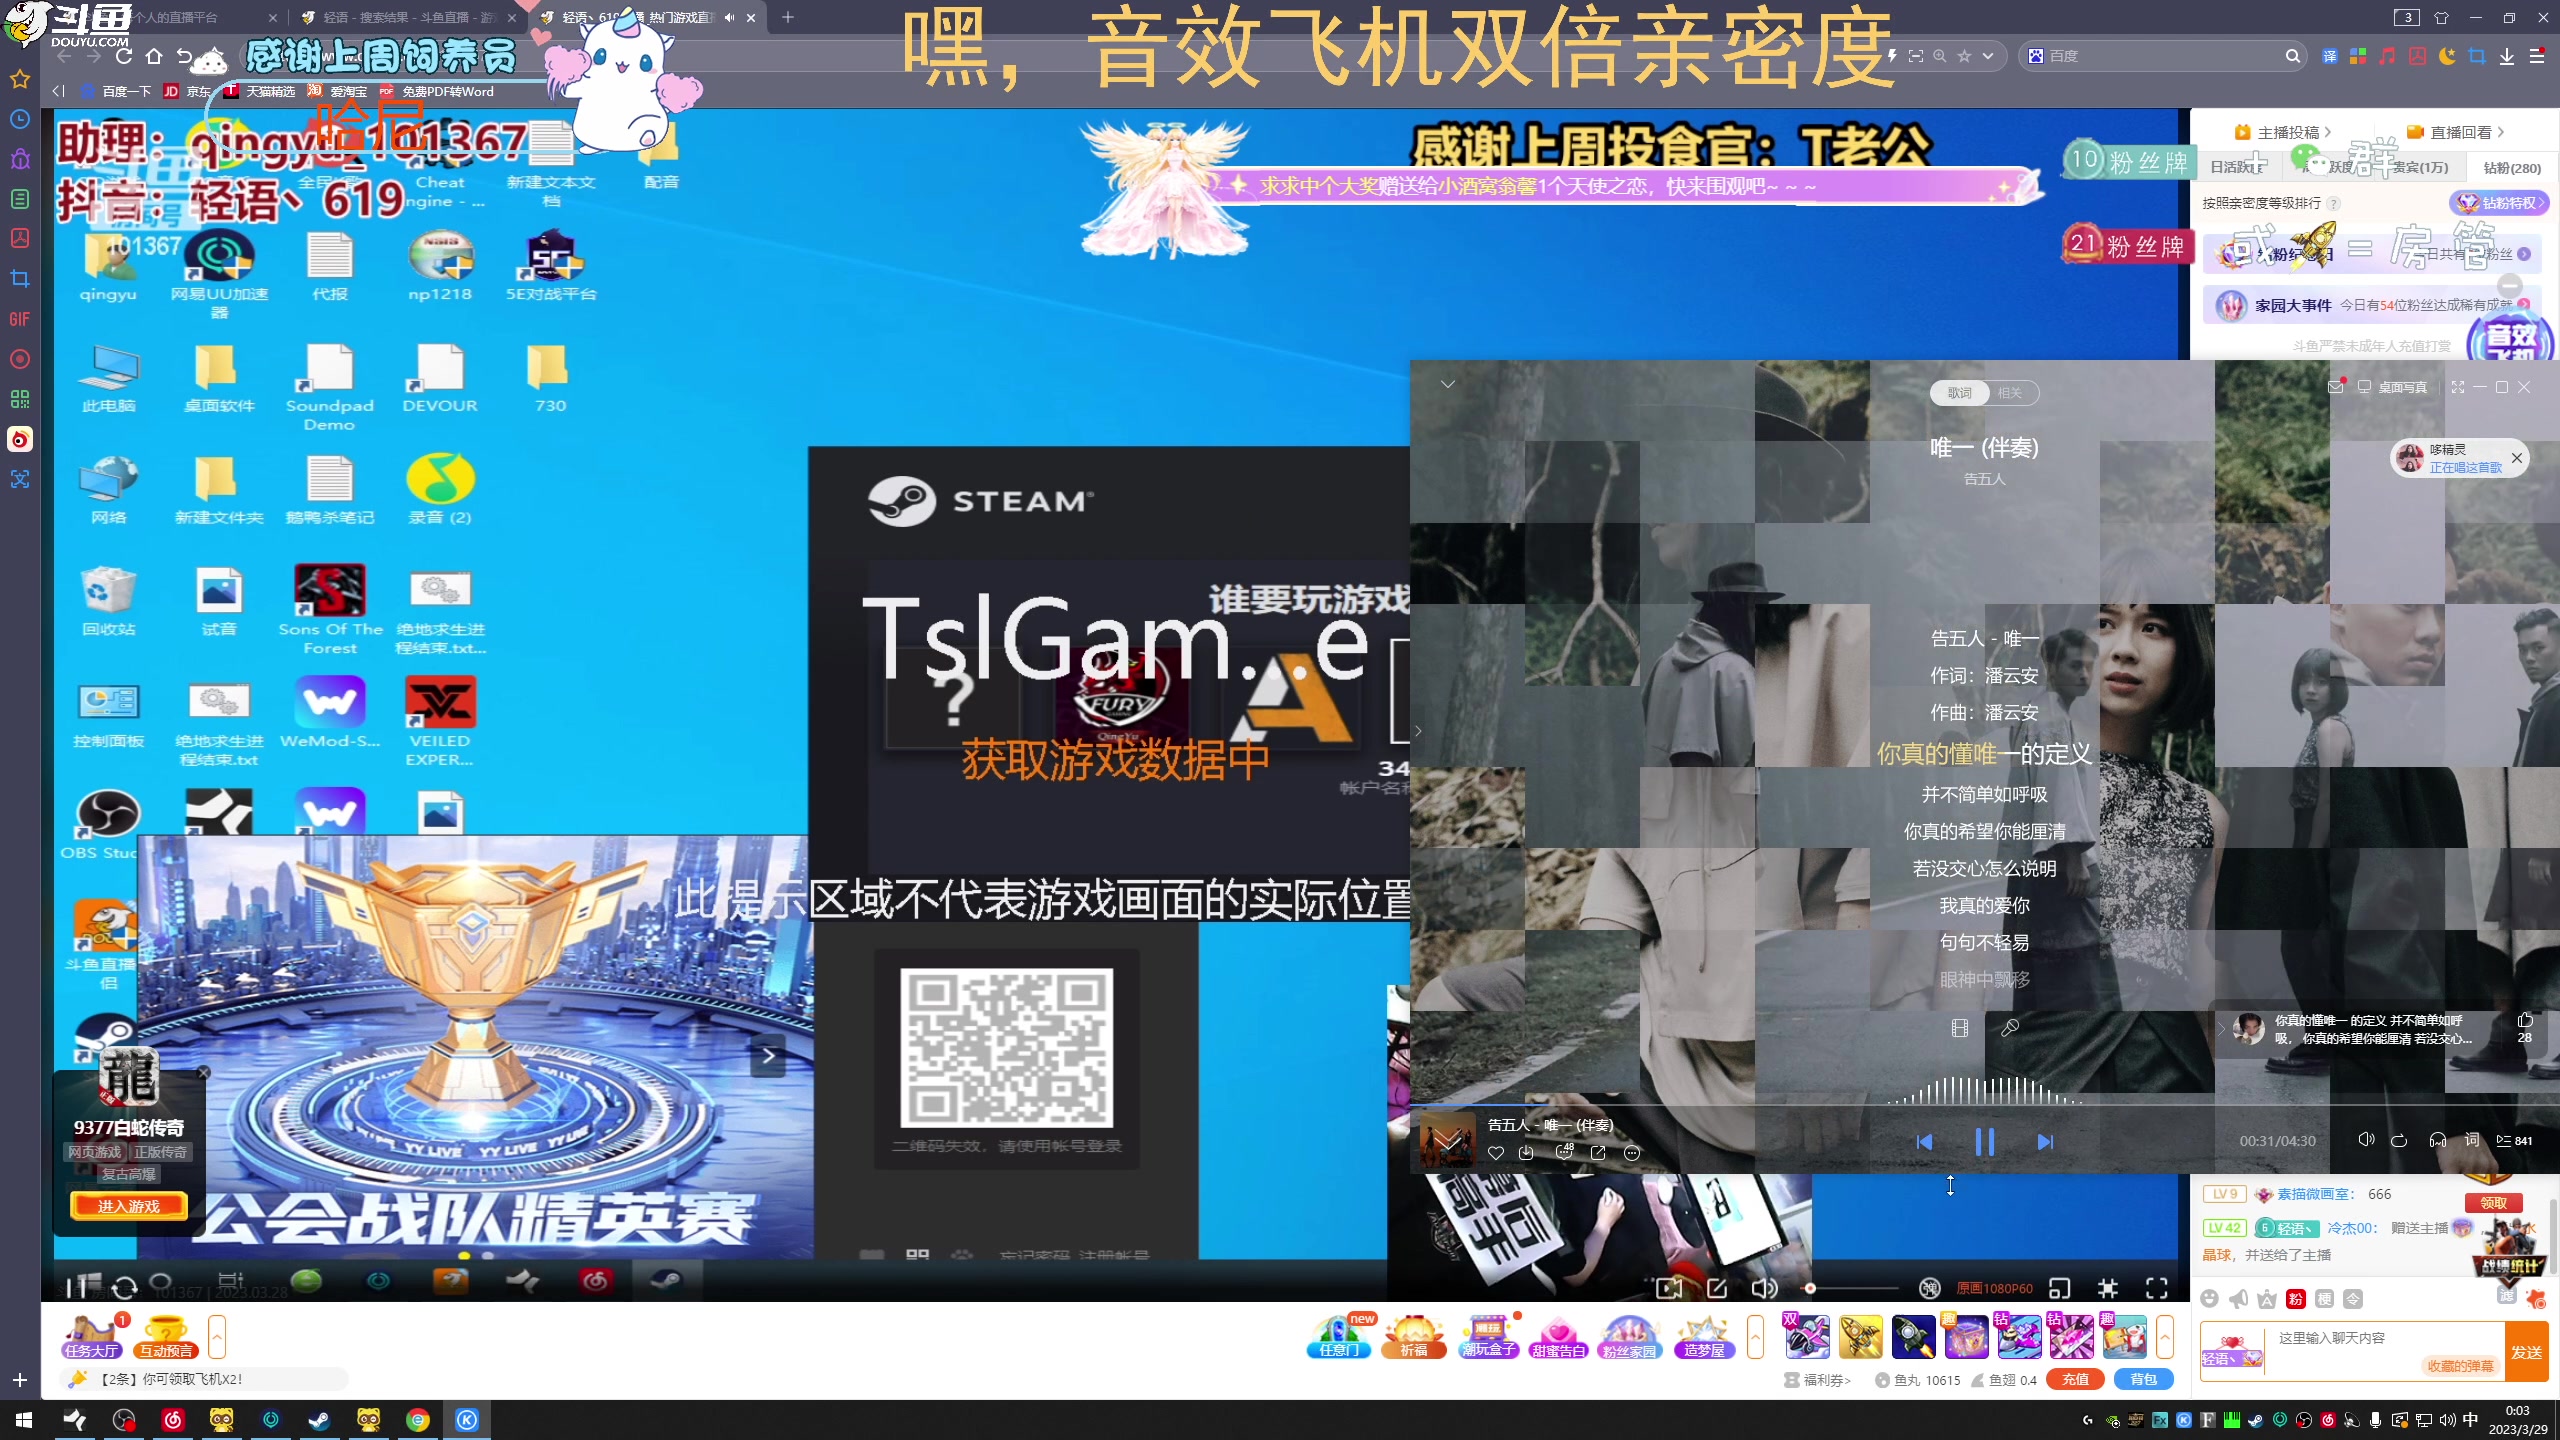Toggle page fullscreen for the stream
Image resolution: width=2560 pixels, height=1440 pixels.
pos(2108,1288)
